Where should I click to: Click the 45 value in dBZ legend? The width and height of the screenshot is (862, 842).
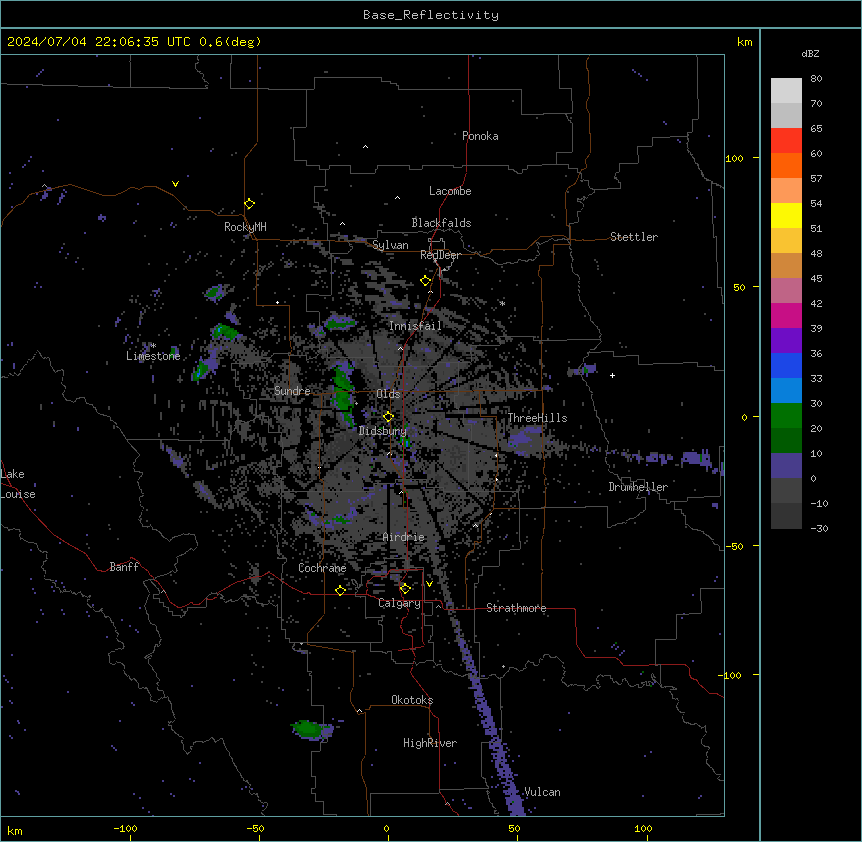816,279
